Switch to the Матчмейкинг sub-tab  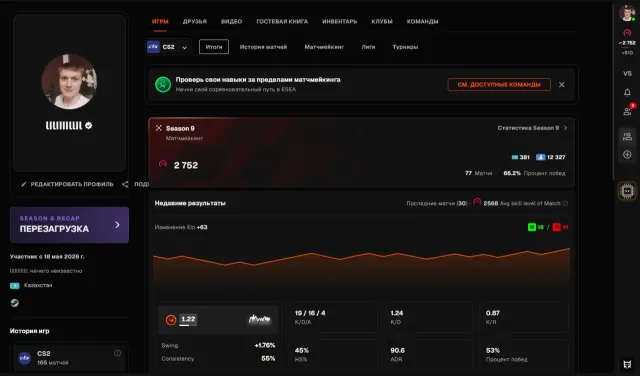(324, 47)
